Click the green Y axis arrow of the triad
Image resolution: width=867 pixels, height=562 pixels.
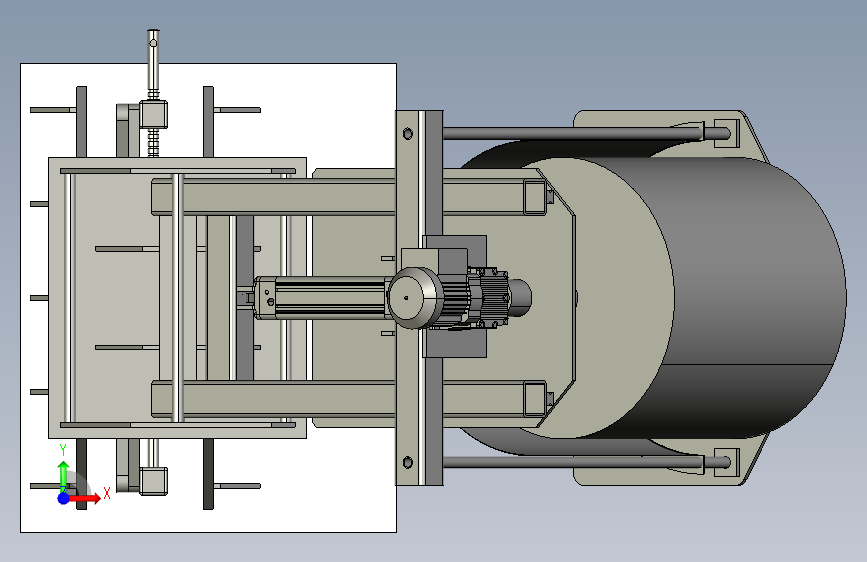click(x=63, y=476)
